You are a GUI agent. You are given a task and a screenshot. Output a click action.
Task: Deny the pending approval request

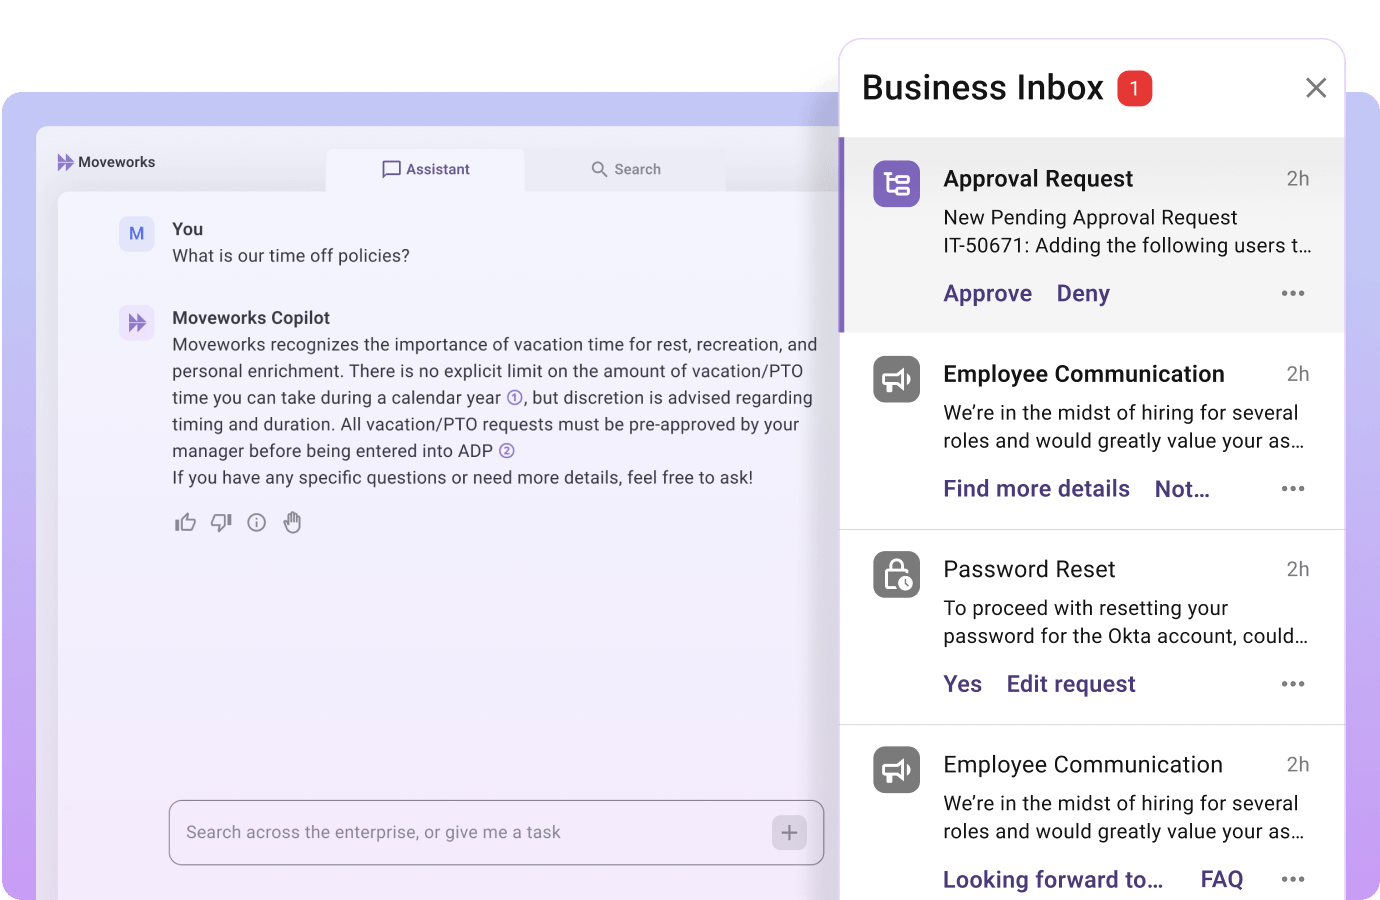click(1083, 294)
